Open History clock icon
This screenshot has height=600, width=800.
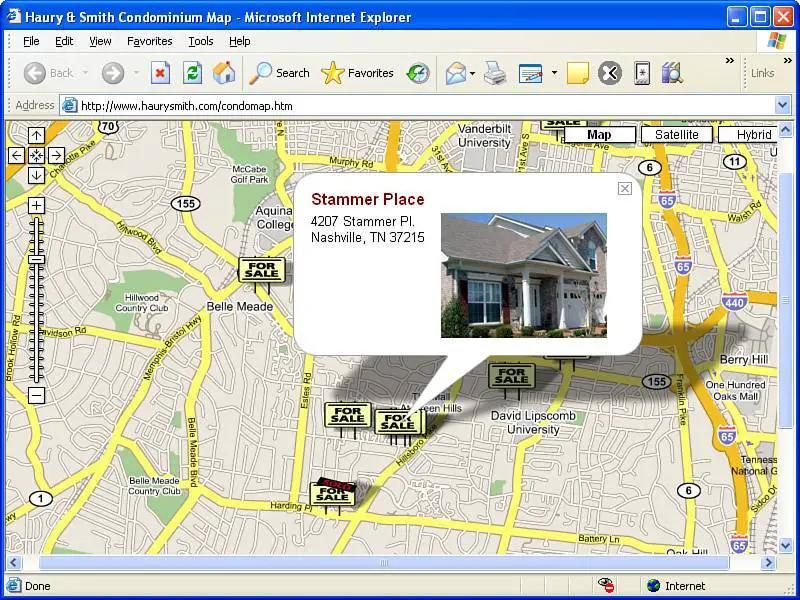[x=418, y=73]
